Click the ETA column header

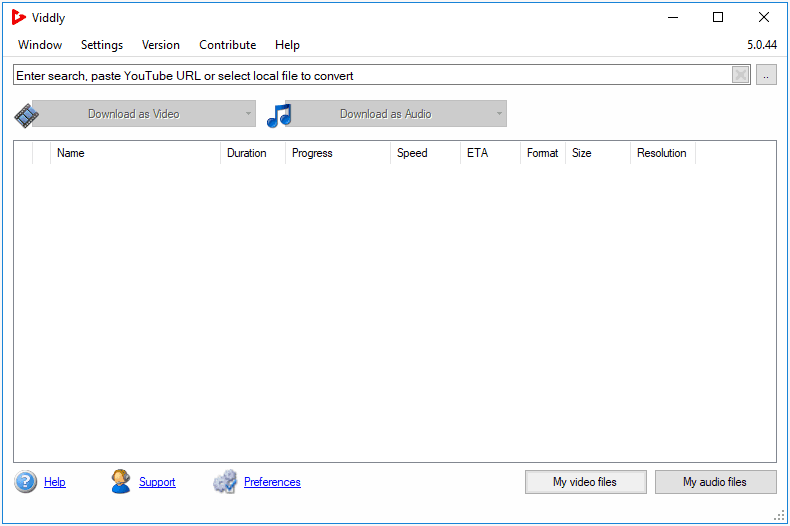(490, 153)
